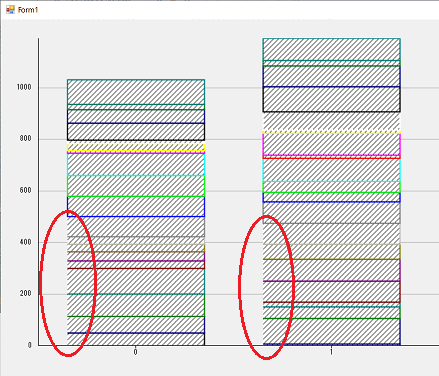Select the yellow-outlined segment in bar 0
This screenshot has width=439, height=376.
pos(136,147)
